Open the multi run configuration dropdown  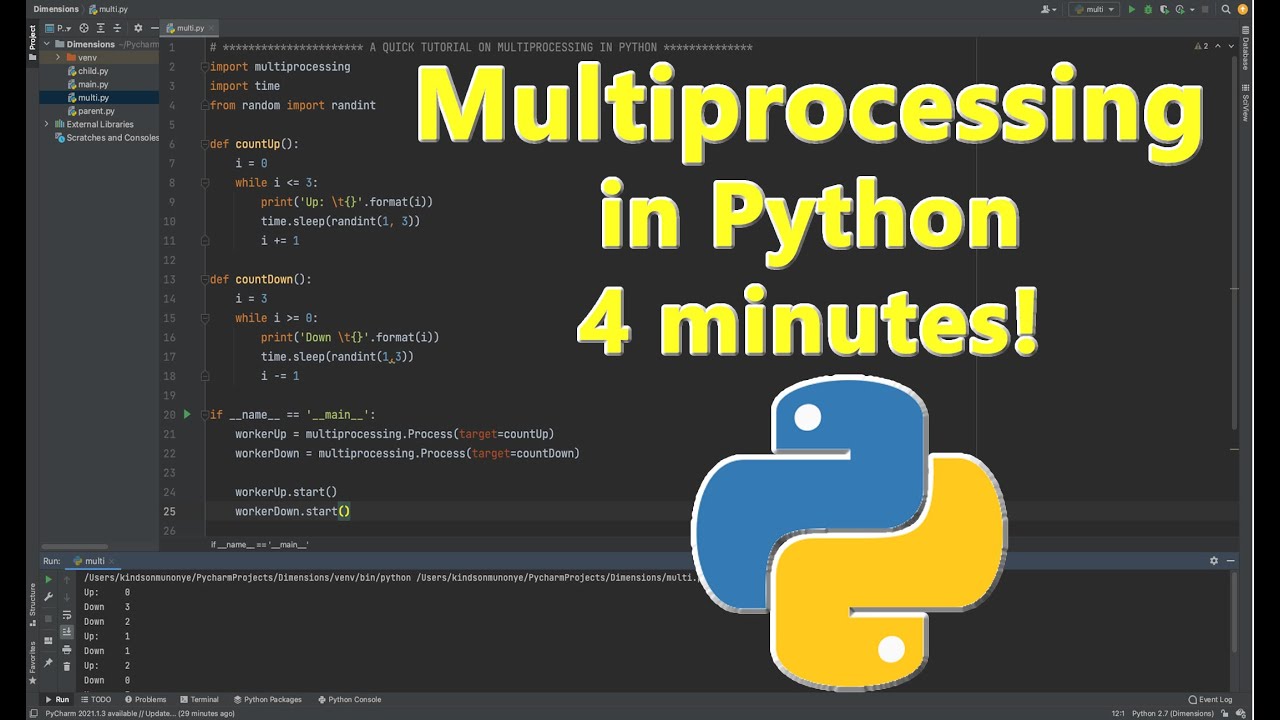[x=1094, y=9]
